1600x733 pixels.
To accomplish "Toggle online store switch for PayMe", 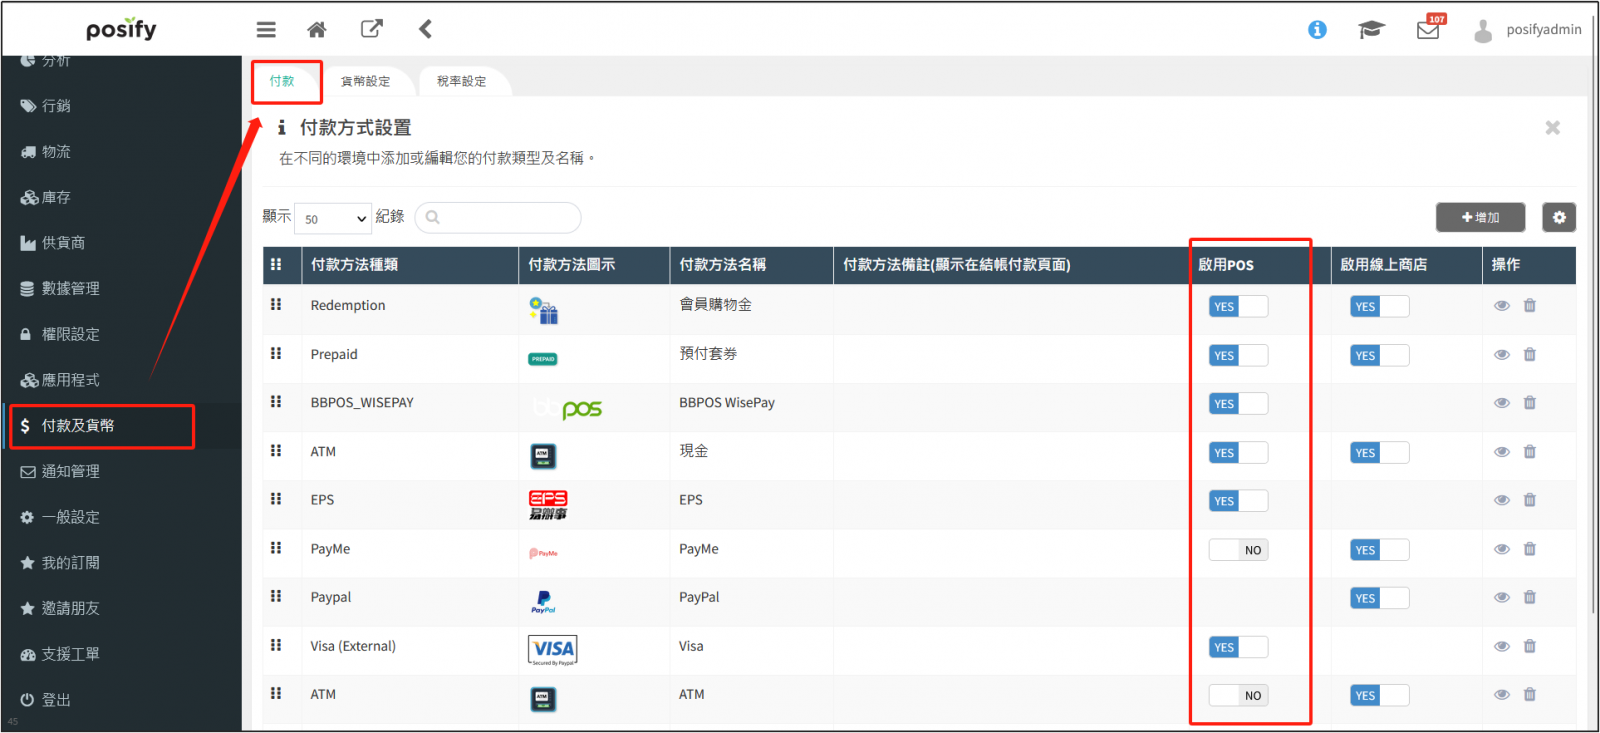I will pos(1379,550).
